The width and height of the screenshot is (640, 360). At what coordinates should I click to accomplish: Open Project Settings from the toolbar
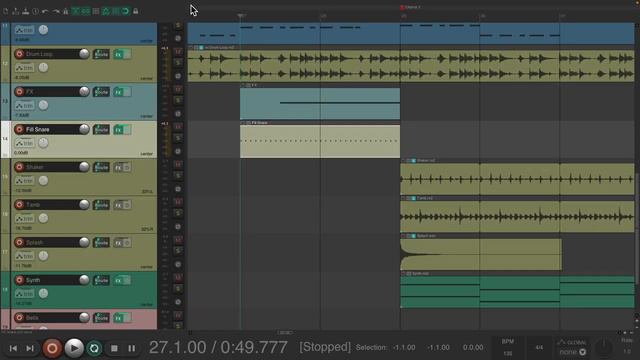pyautogui.click(x=36, y=11)
